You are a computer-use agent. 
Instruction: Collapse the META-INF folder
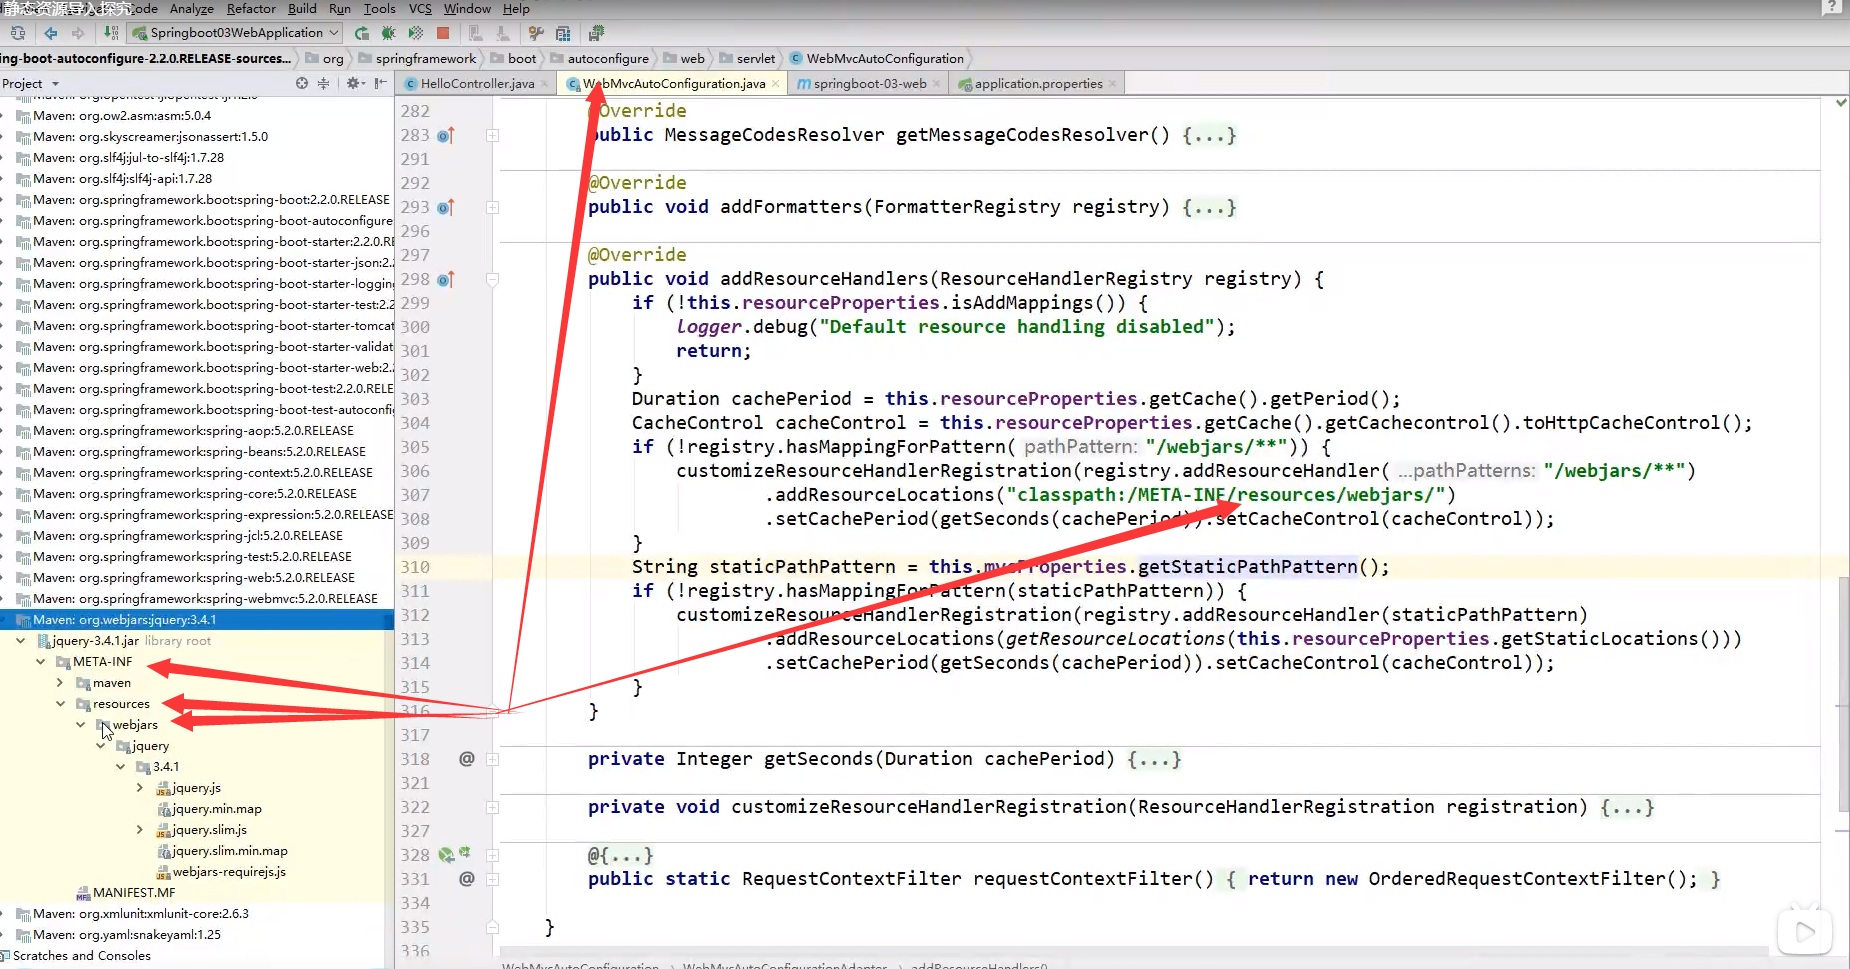pyautogui.click(x=40, y=662)
